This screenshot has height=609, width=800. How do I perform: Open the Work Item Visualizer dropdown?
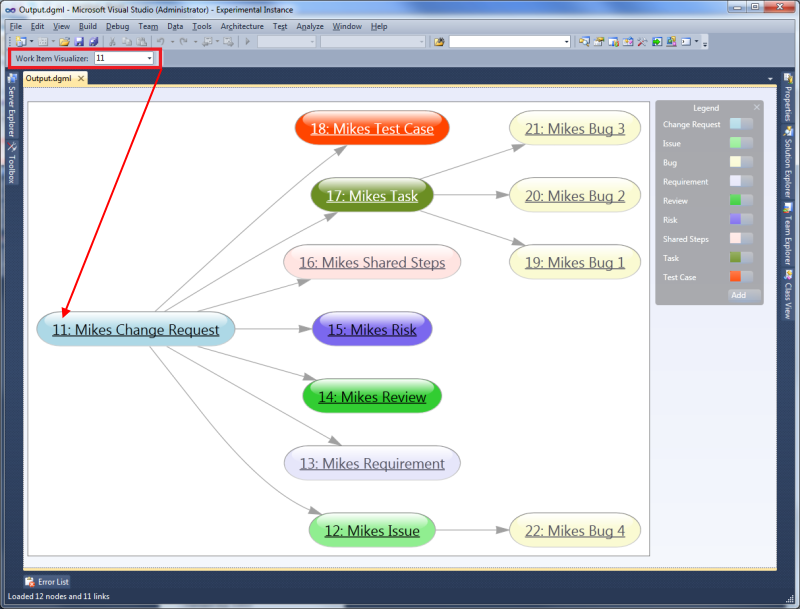click(150, 59)
